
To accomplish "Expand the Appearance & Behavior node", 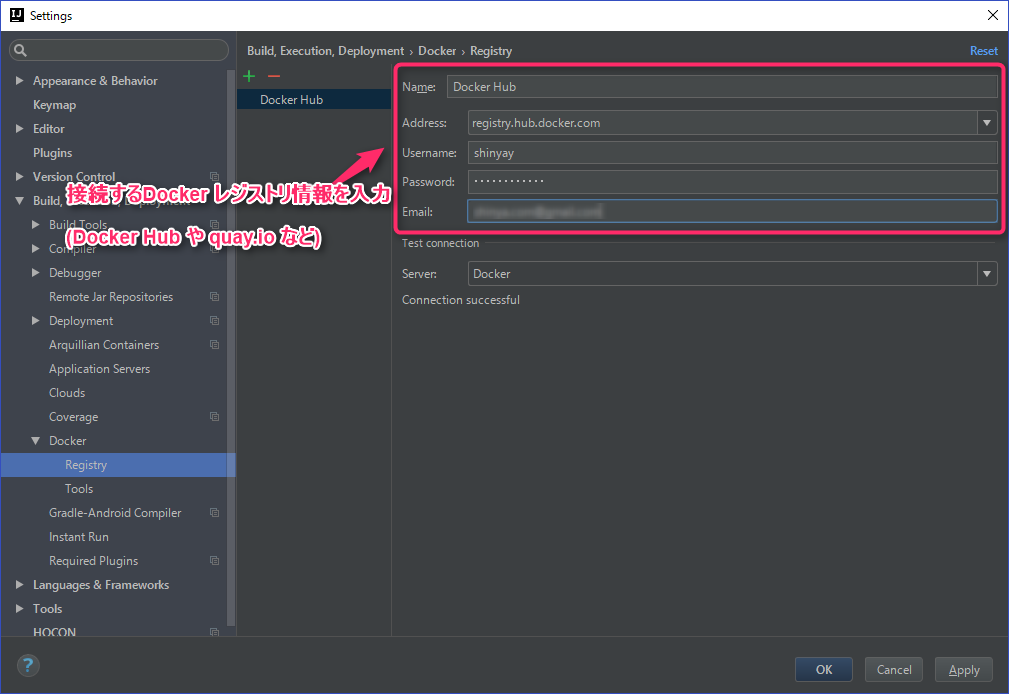I will (19, 80).
